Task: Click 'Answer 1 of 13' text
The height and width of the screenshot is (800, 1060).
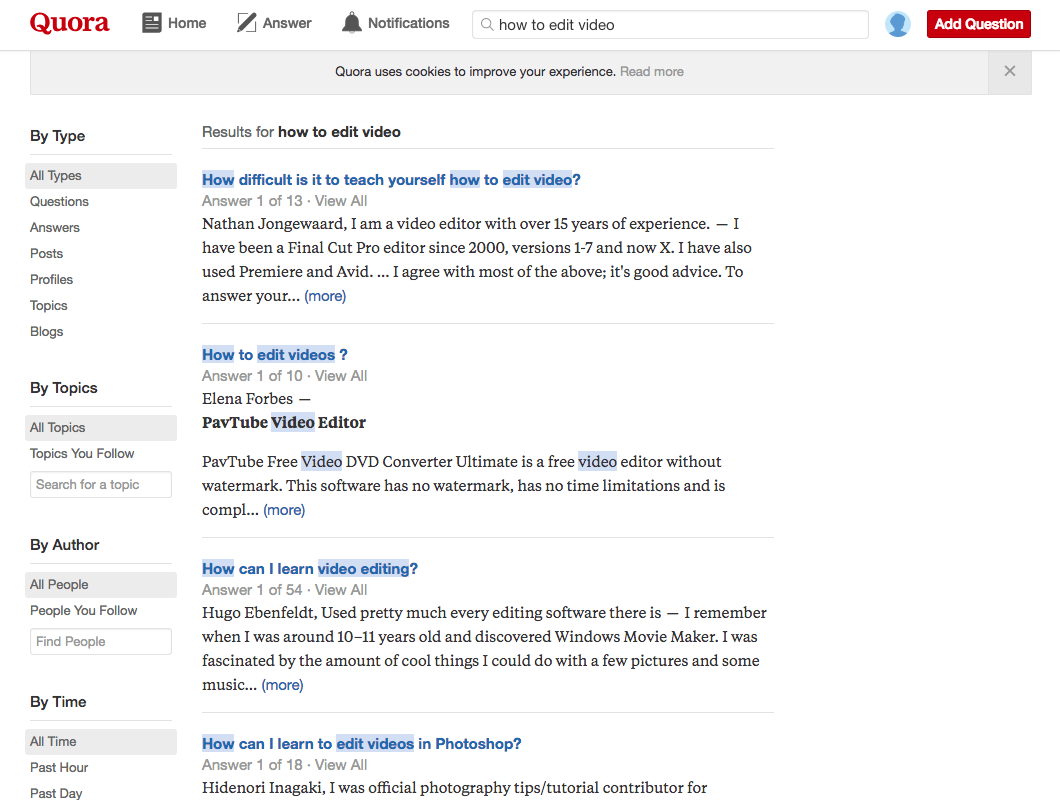Action: (252, 201)
